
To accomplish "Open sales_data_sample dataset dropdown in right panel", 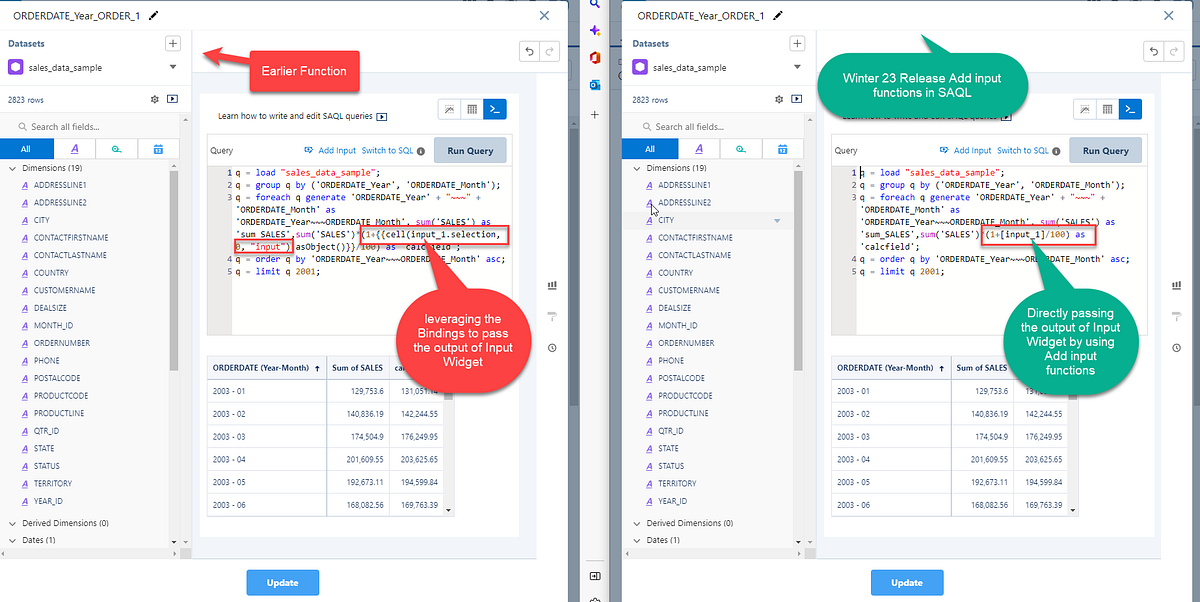I will pyautogui.click(x=798, y=68).
